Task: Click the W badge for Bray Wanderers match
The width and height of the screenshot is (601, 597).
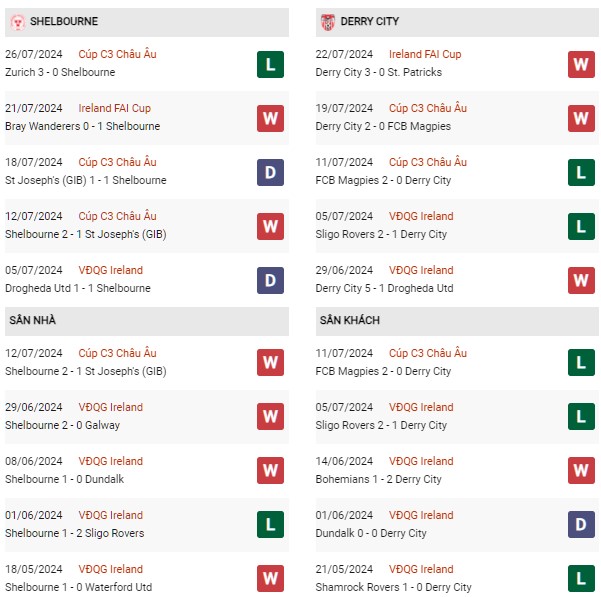Action: pos(270,118)
